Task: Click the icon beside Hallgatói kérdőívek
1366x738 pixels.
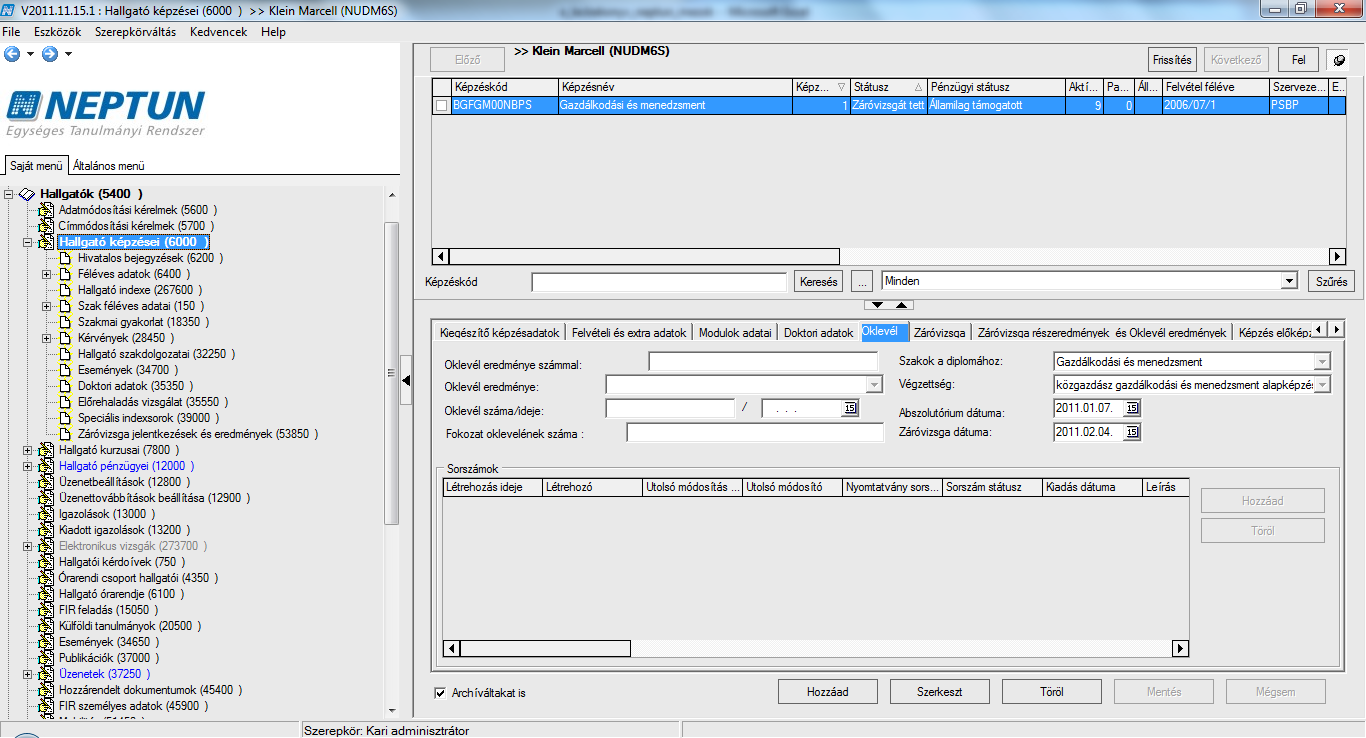Action: coord(46,562)
